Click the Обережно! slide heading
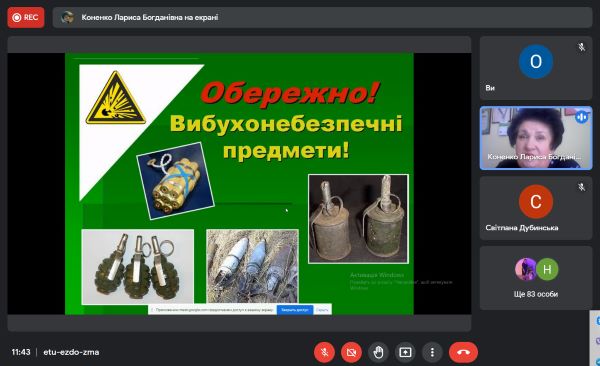The image size is (600, 366). 290,93
